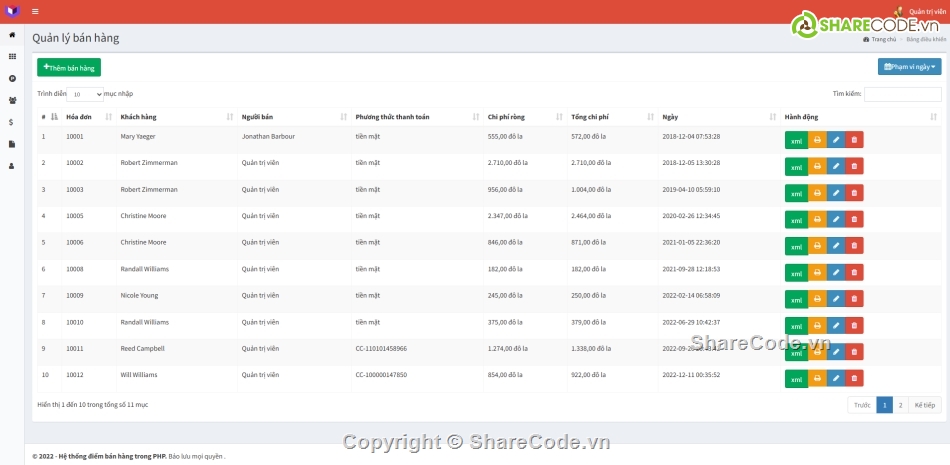Select the dollar sign sidebar icon
This screenshot has width=950, height=465.
12,122
